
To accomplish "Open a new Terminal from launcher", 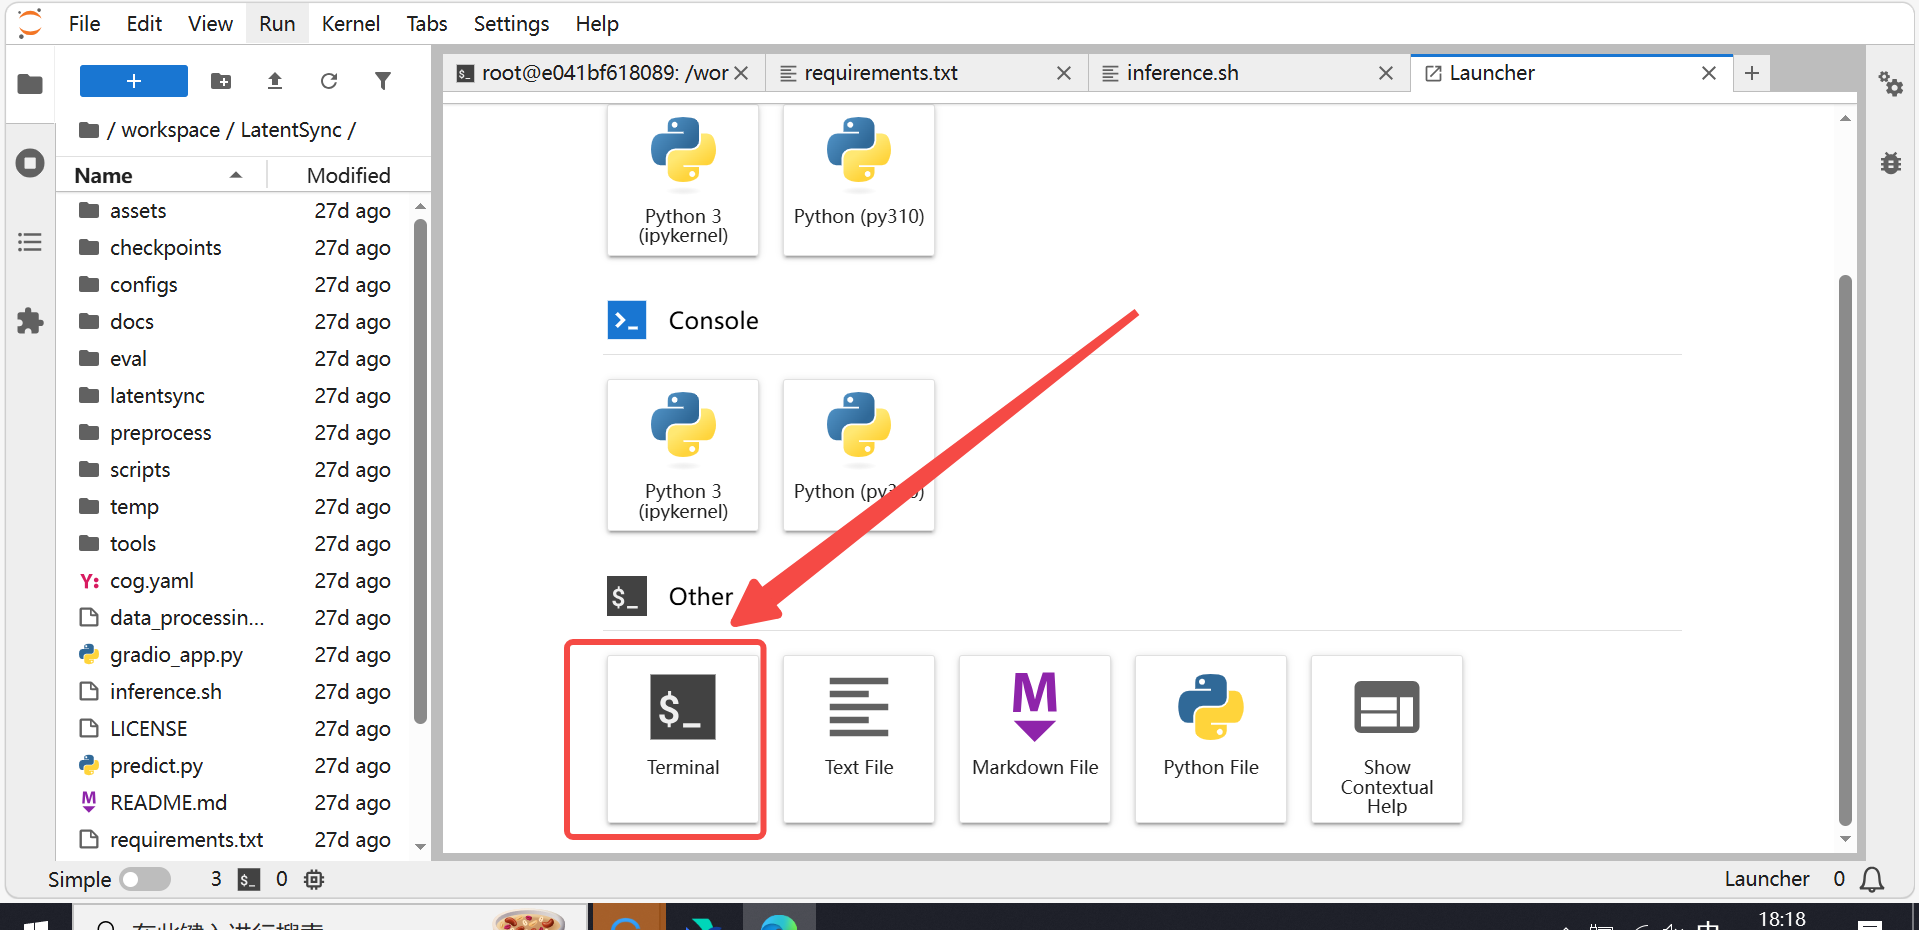I will (682, 737).
